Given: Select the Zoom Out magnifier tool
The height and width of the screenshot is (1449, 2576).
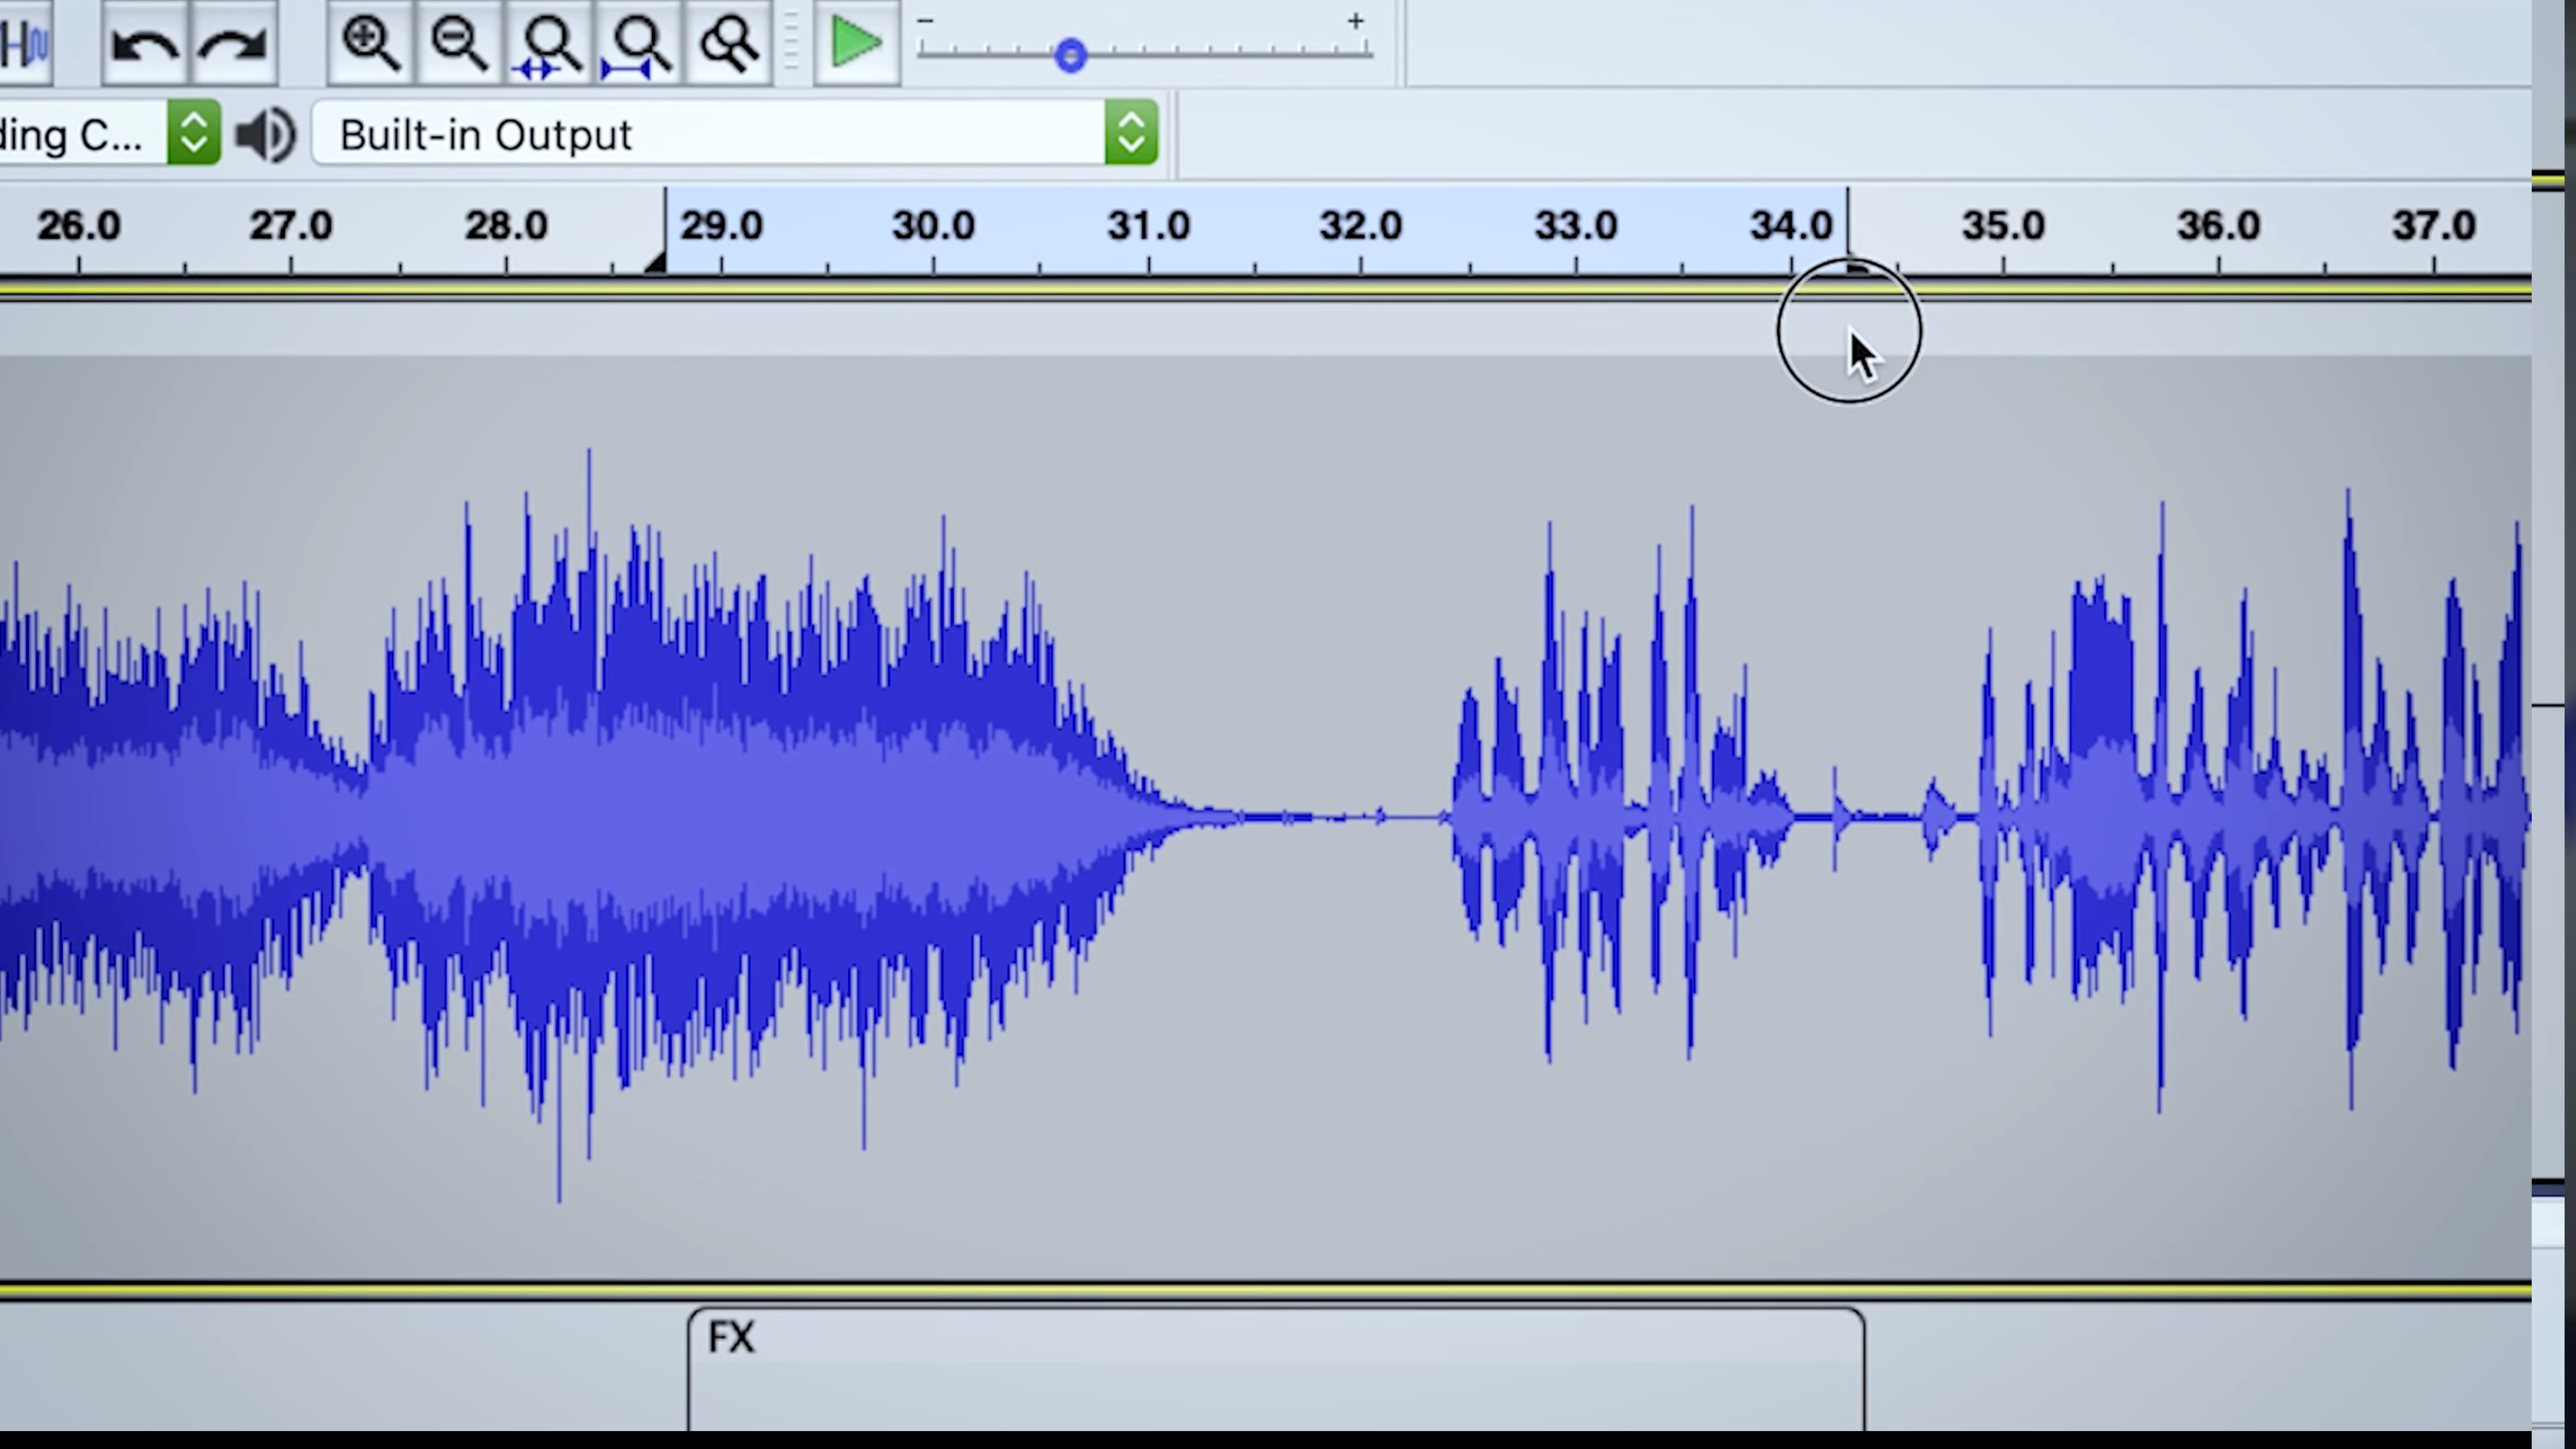Looking at the screenshot, I should [459, 42].
